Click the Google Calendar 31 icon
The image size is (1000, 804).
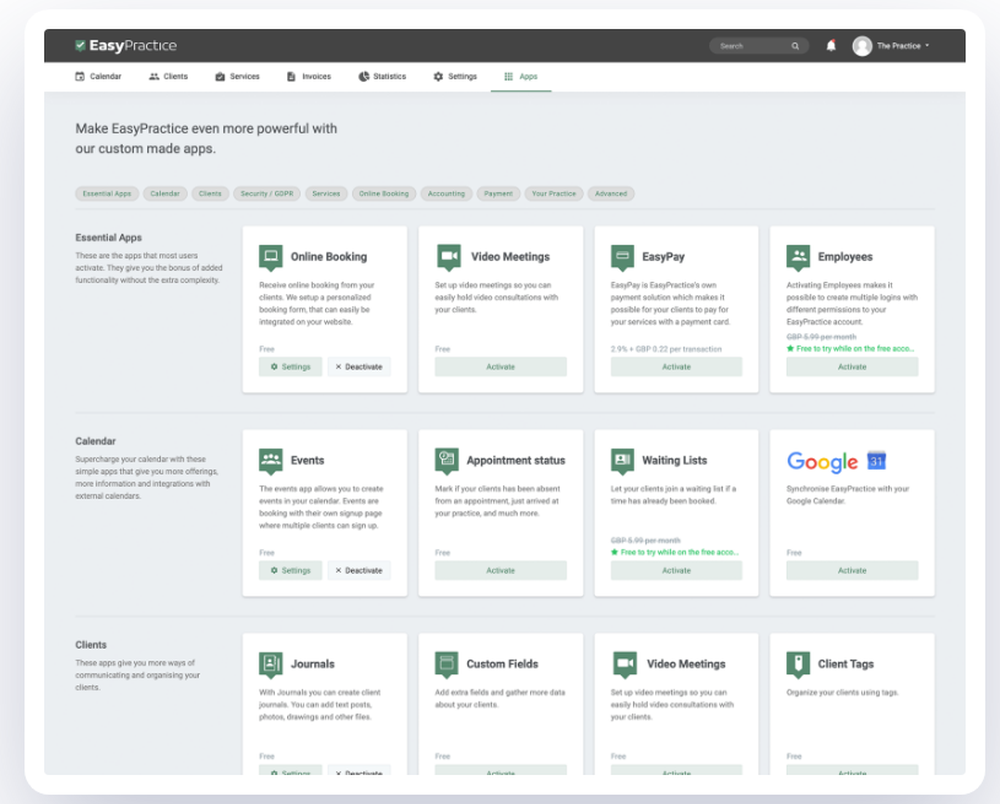point(876,460)
